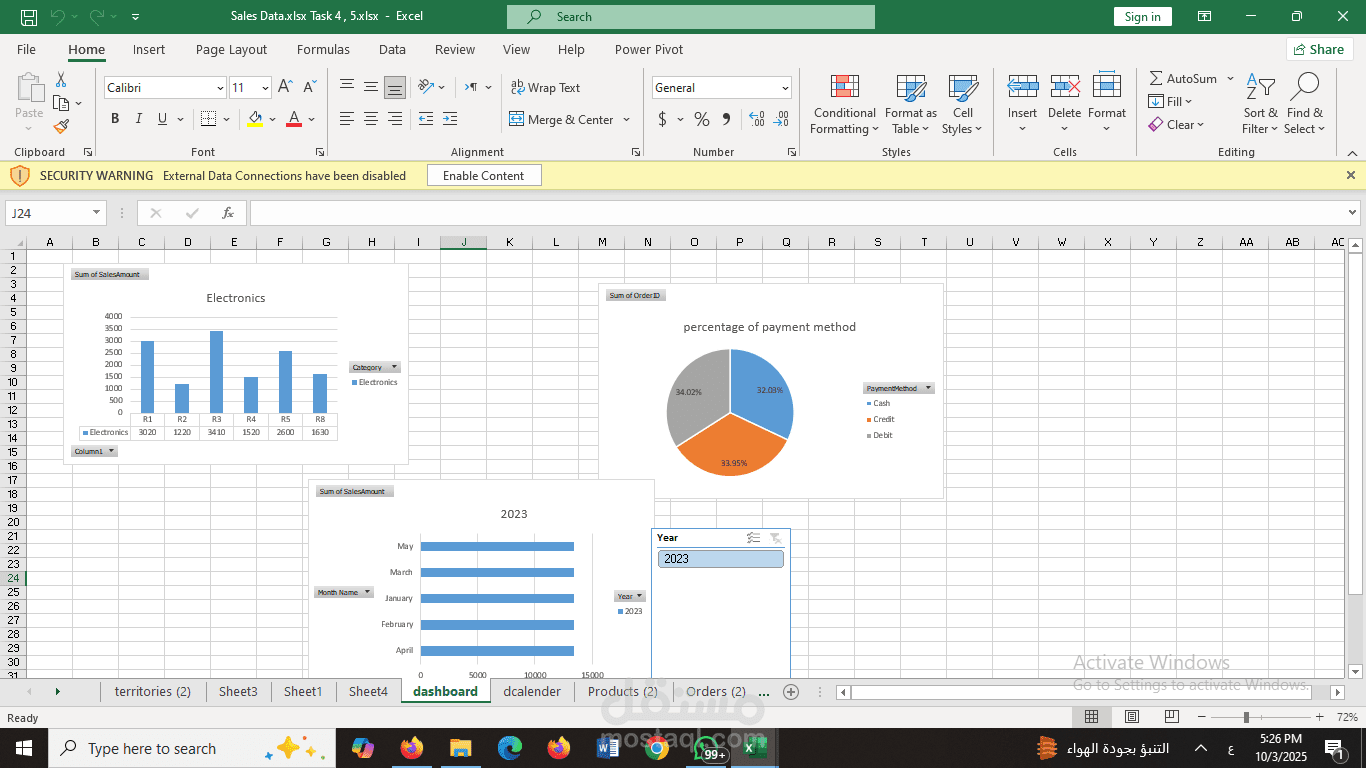Expand the Name Box dropdown
Image resolution: width=1366 pixels, height=768 pixels.
[x=97, y=213]
